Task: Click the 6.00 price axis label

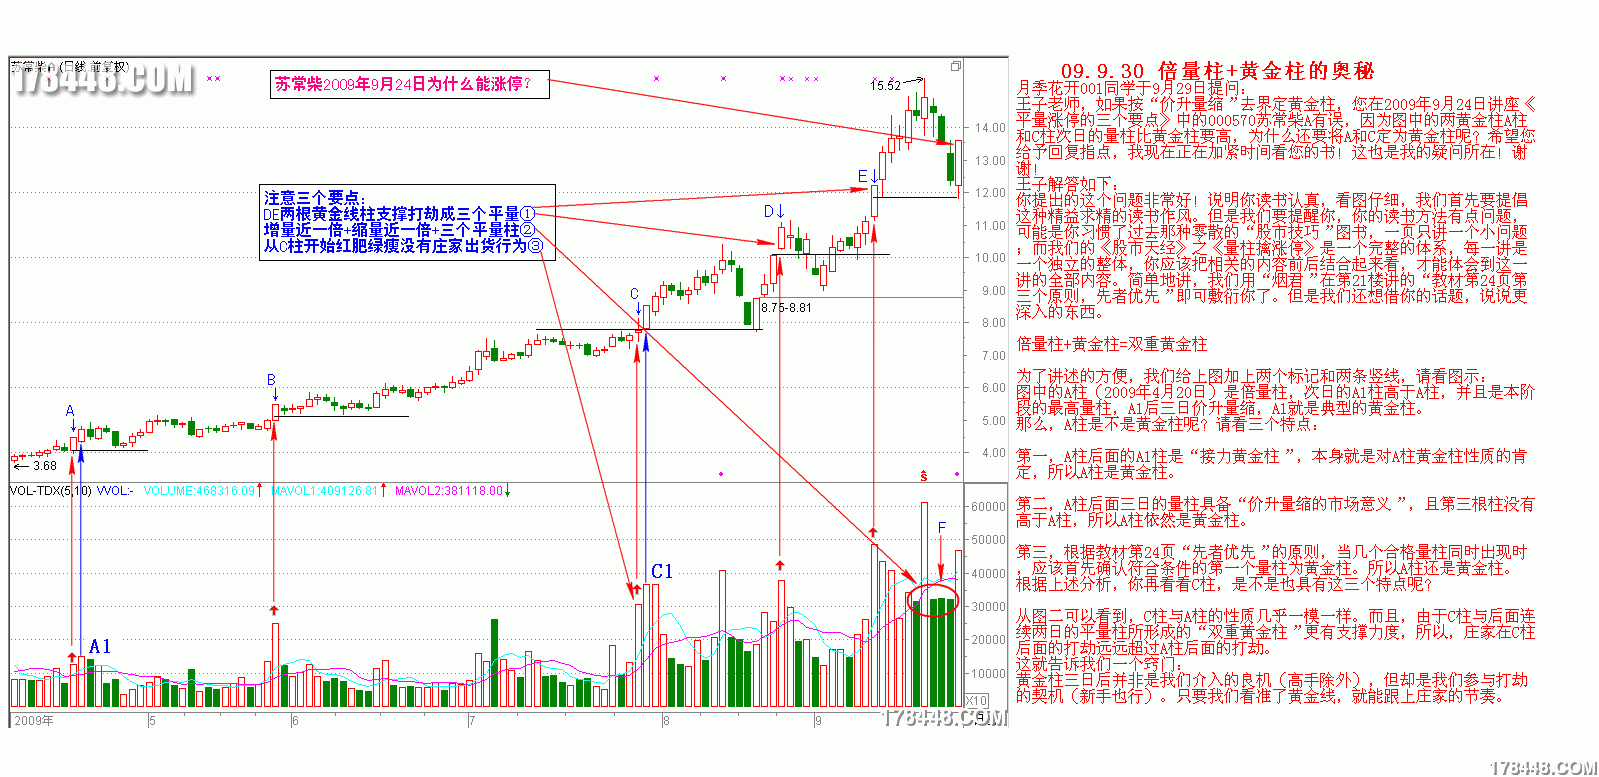Action: click(x=994, y=388)
